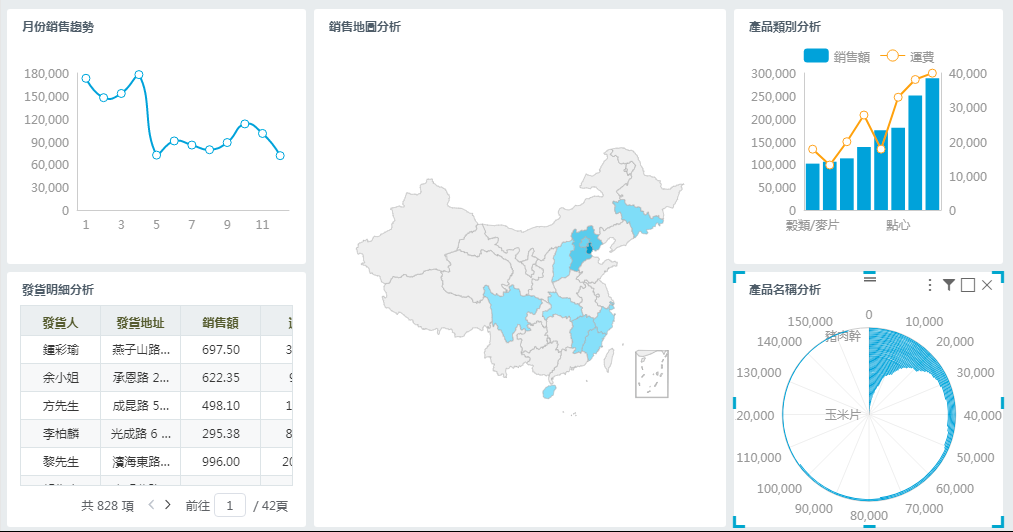Click the three-dot more options icon

click(x=930, y=286)
